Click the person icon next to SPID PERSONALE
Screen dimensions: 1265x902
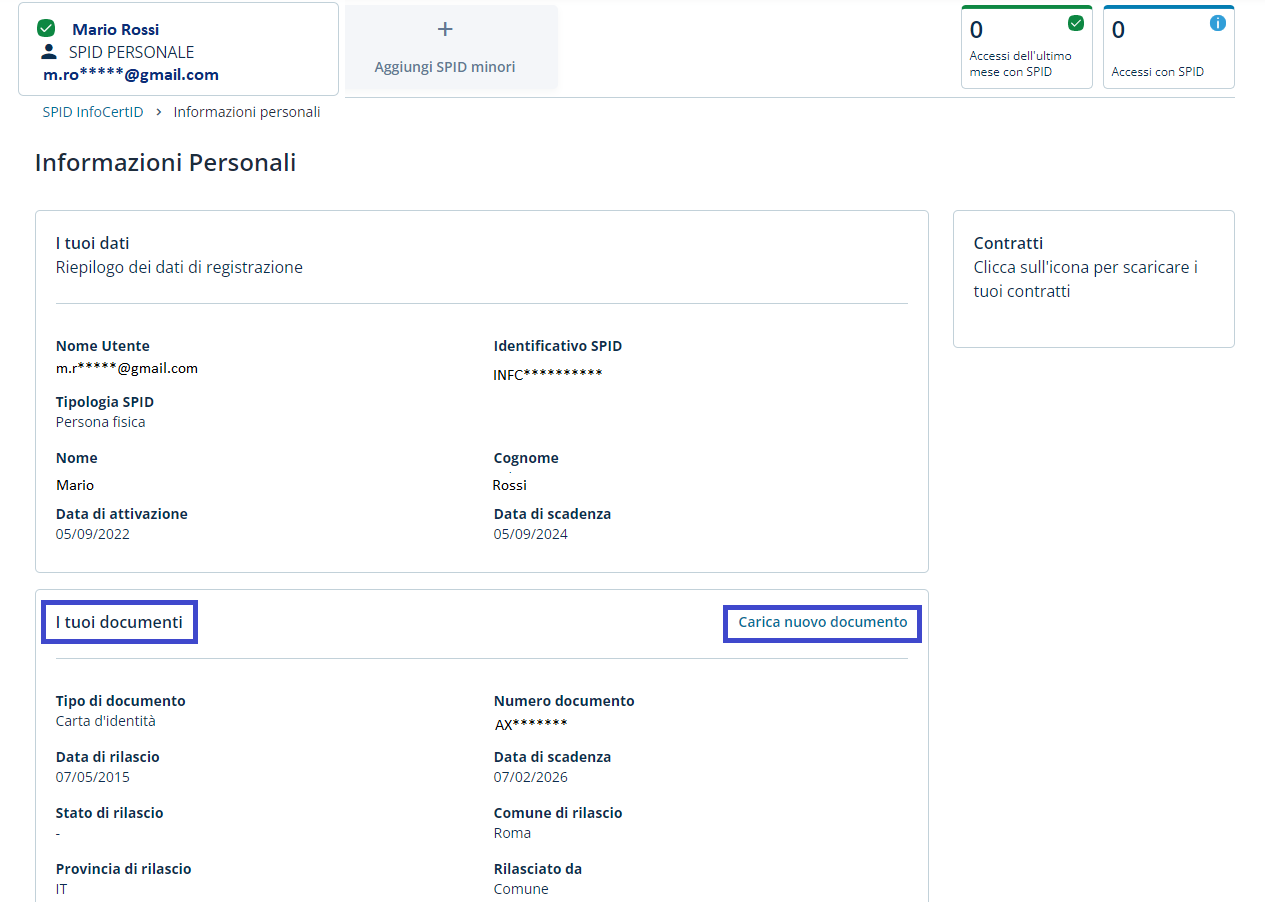click(x=48, y=51)
